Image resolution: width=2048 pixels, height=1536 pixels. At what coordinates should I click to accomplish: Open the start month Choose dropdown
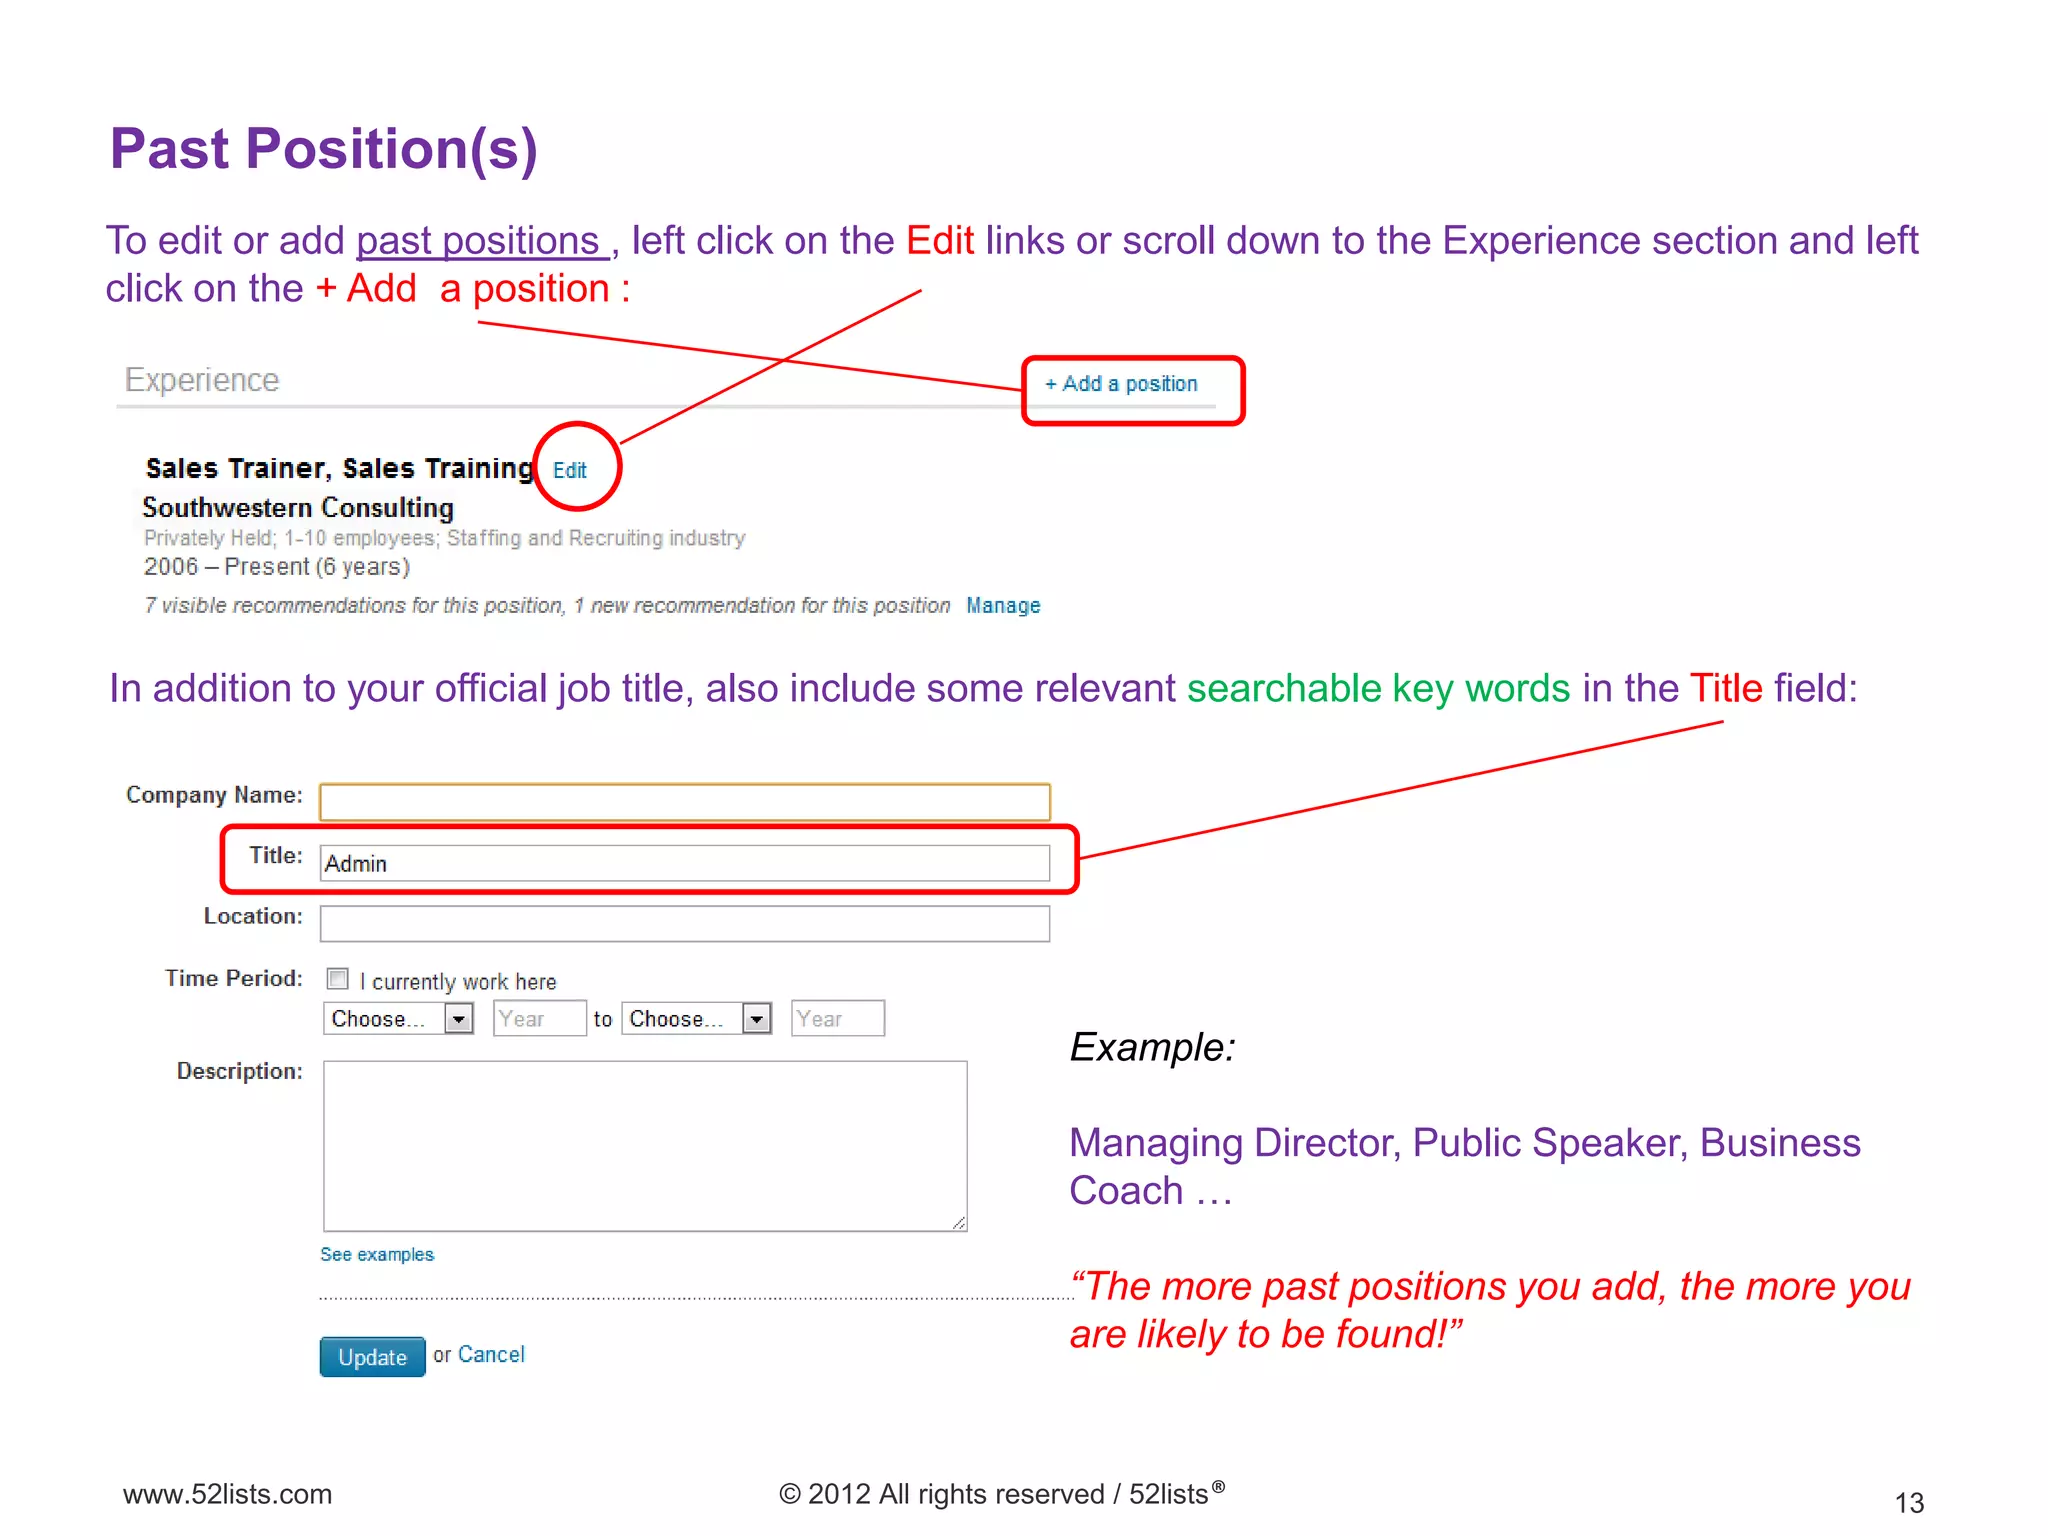tap(398, 1018)
